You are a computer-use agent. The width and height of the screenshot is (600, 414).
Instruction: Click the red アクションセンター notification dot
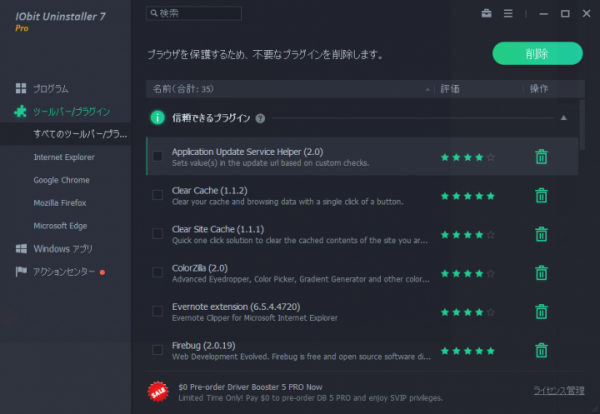(x=102, y=272)
